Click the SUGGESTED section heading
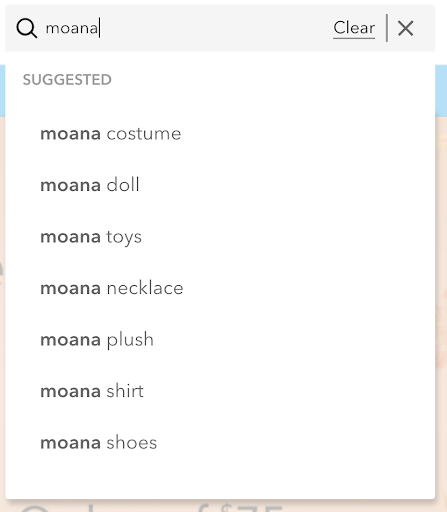447x512 pixels. pyautogui.click(x=67, y=80)
